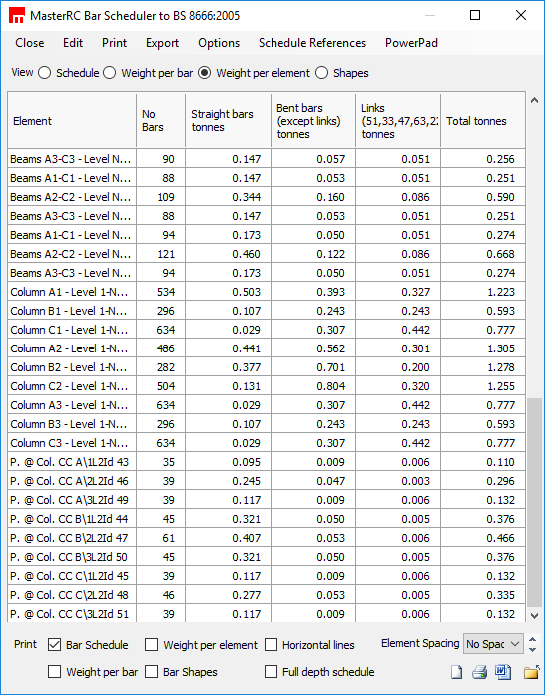Image resolution: width=546 pixels, height=696 pixels.
Task: Click the MasterRC logo in title bar
Action: point(17,16)
